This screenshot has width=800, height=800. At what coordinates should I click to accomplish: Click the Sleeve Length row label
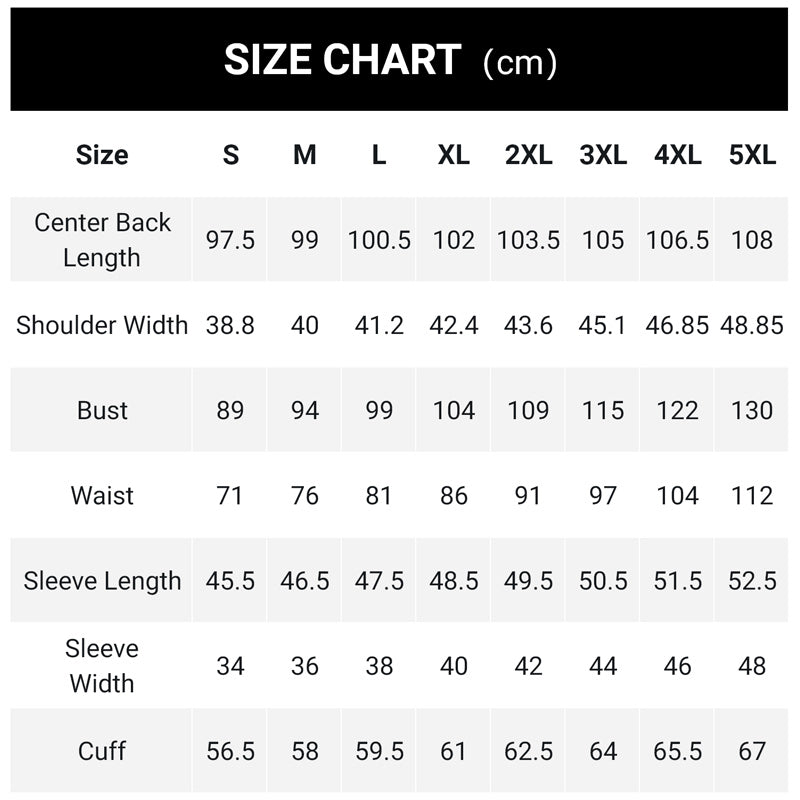102,581
